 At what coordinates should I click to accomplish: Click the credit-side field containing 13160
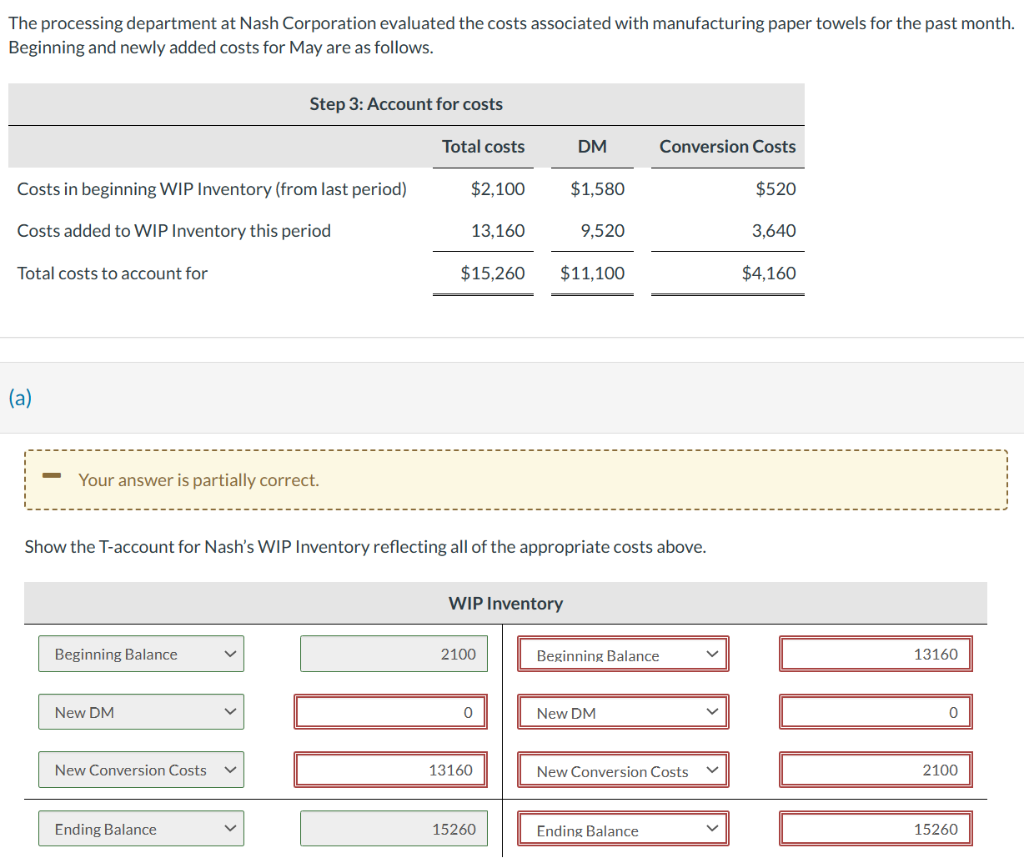pyautogui.click(x=876, y=654)
